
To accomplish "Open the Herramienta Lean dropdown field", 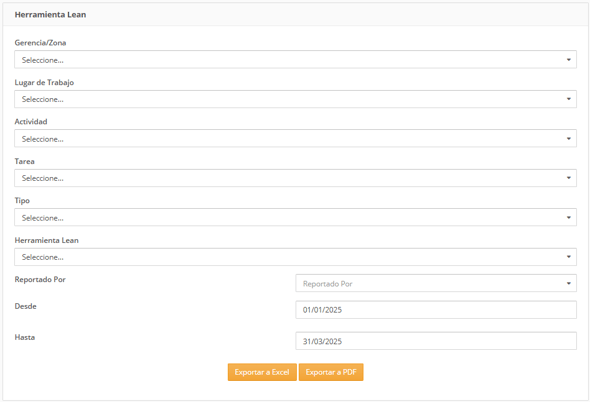I will point(295,257).
